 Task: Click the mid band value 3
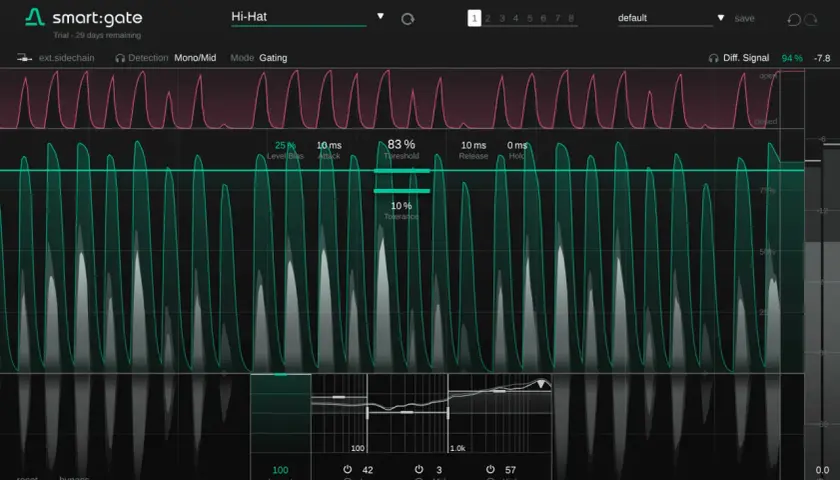pos(439,470)
